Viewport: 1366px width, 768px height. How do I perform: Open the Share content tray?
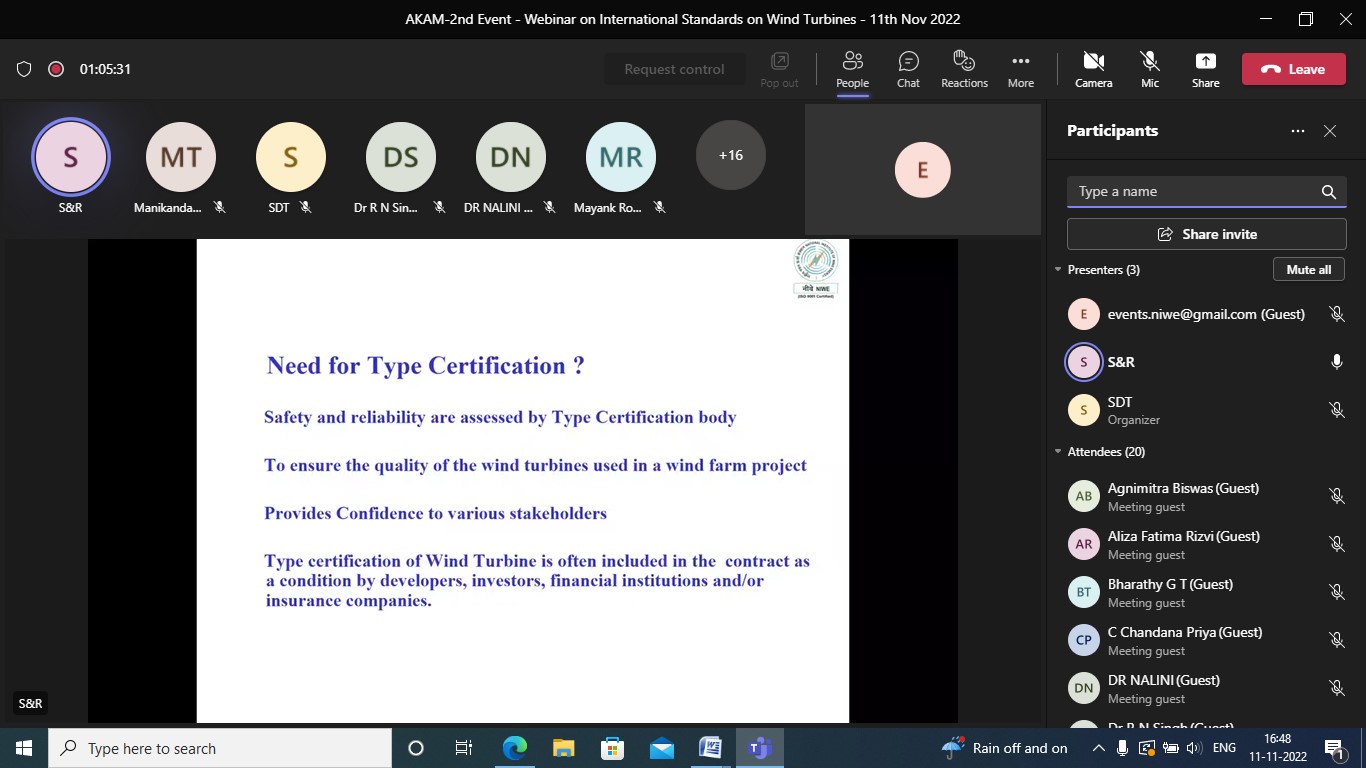1205,69
